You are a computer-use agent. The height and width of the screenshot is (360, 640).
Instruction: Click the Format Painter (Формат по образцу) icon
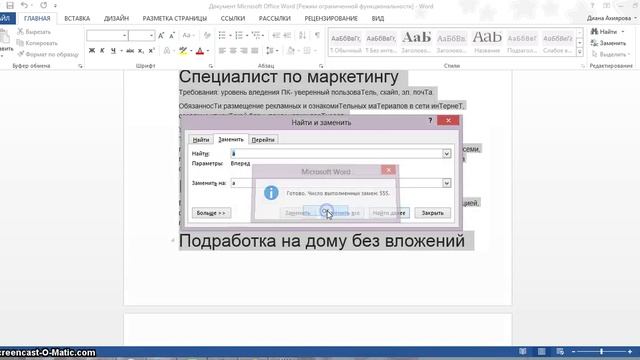[x=20, y=54]
